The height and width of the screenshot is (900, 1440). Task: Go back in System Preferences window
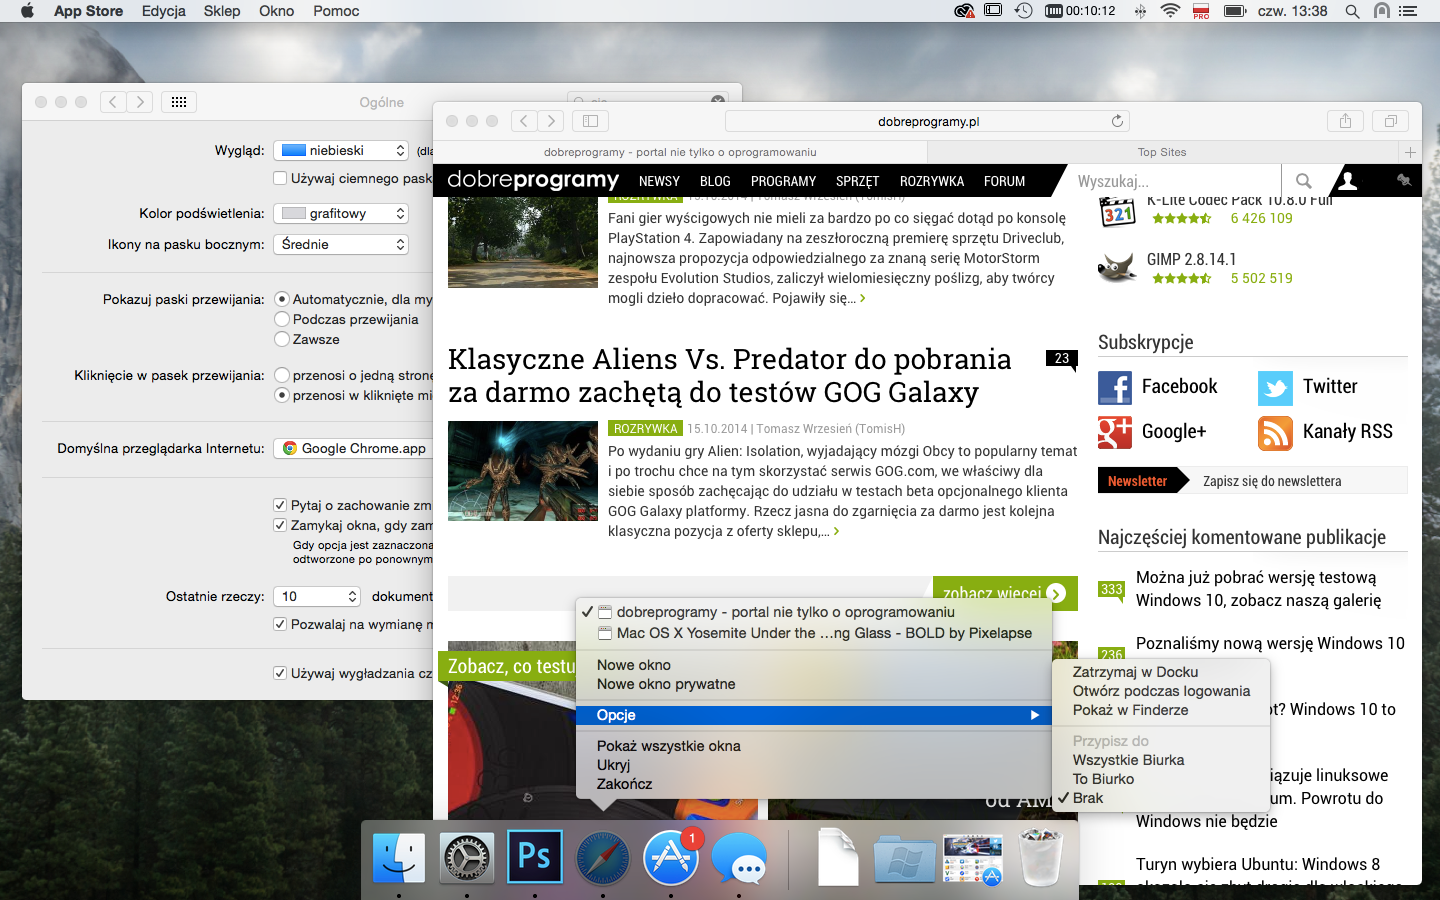click(x=113, y=102)
